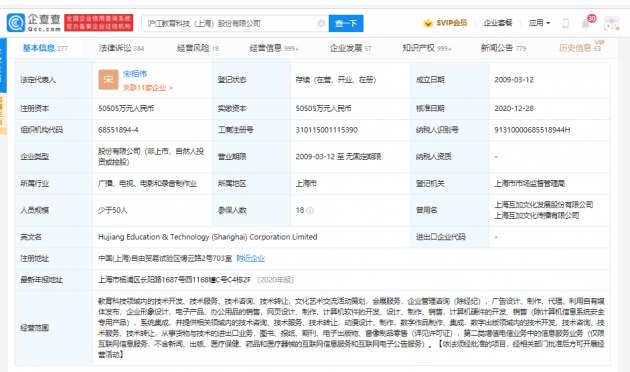
Task: Select latest annual report address text
Action: (x=174, y=280)
